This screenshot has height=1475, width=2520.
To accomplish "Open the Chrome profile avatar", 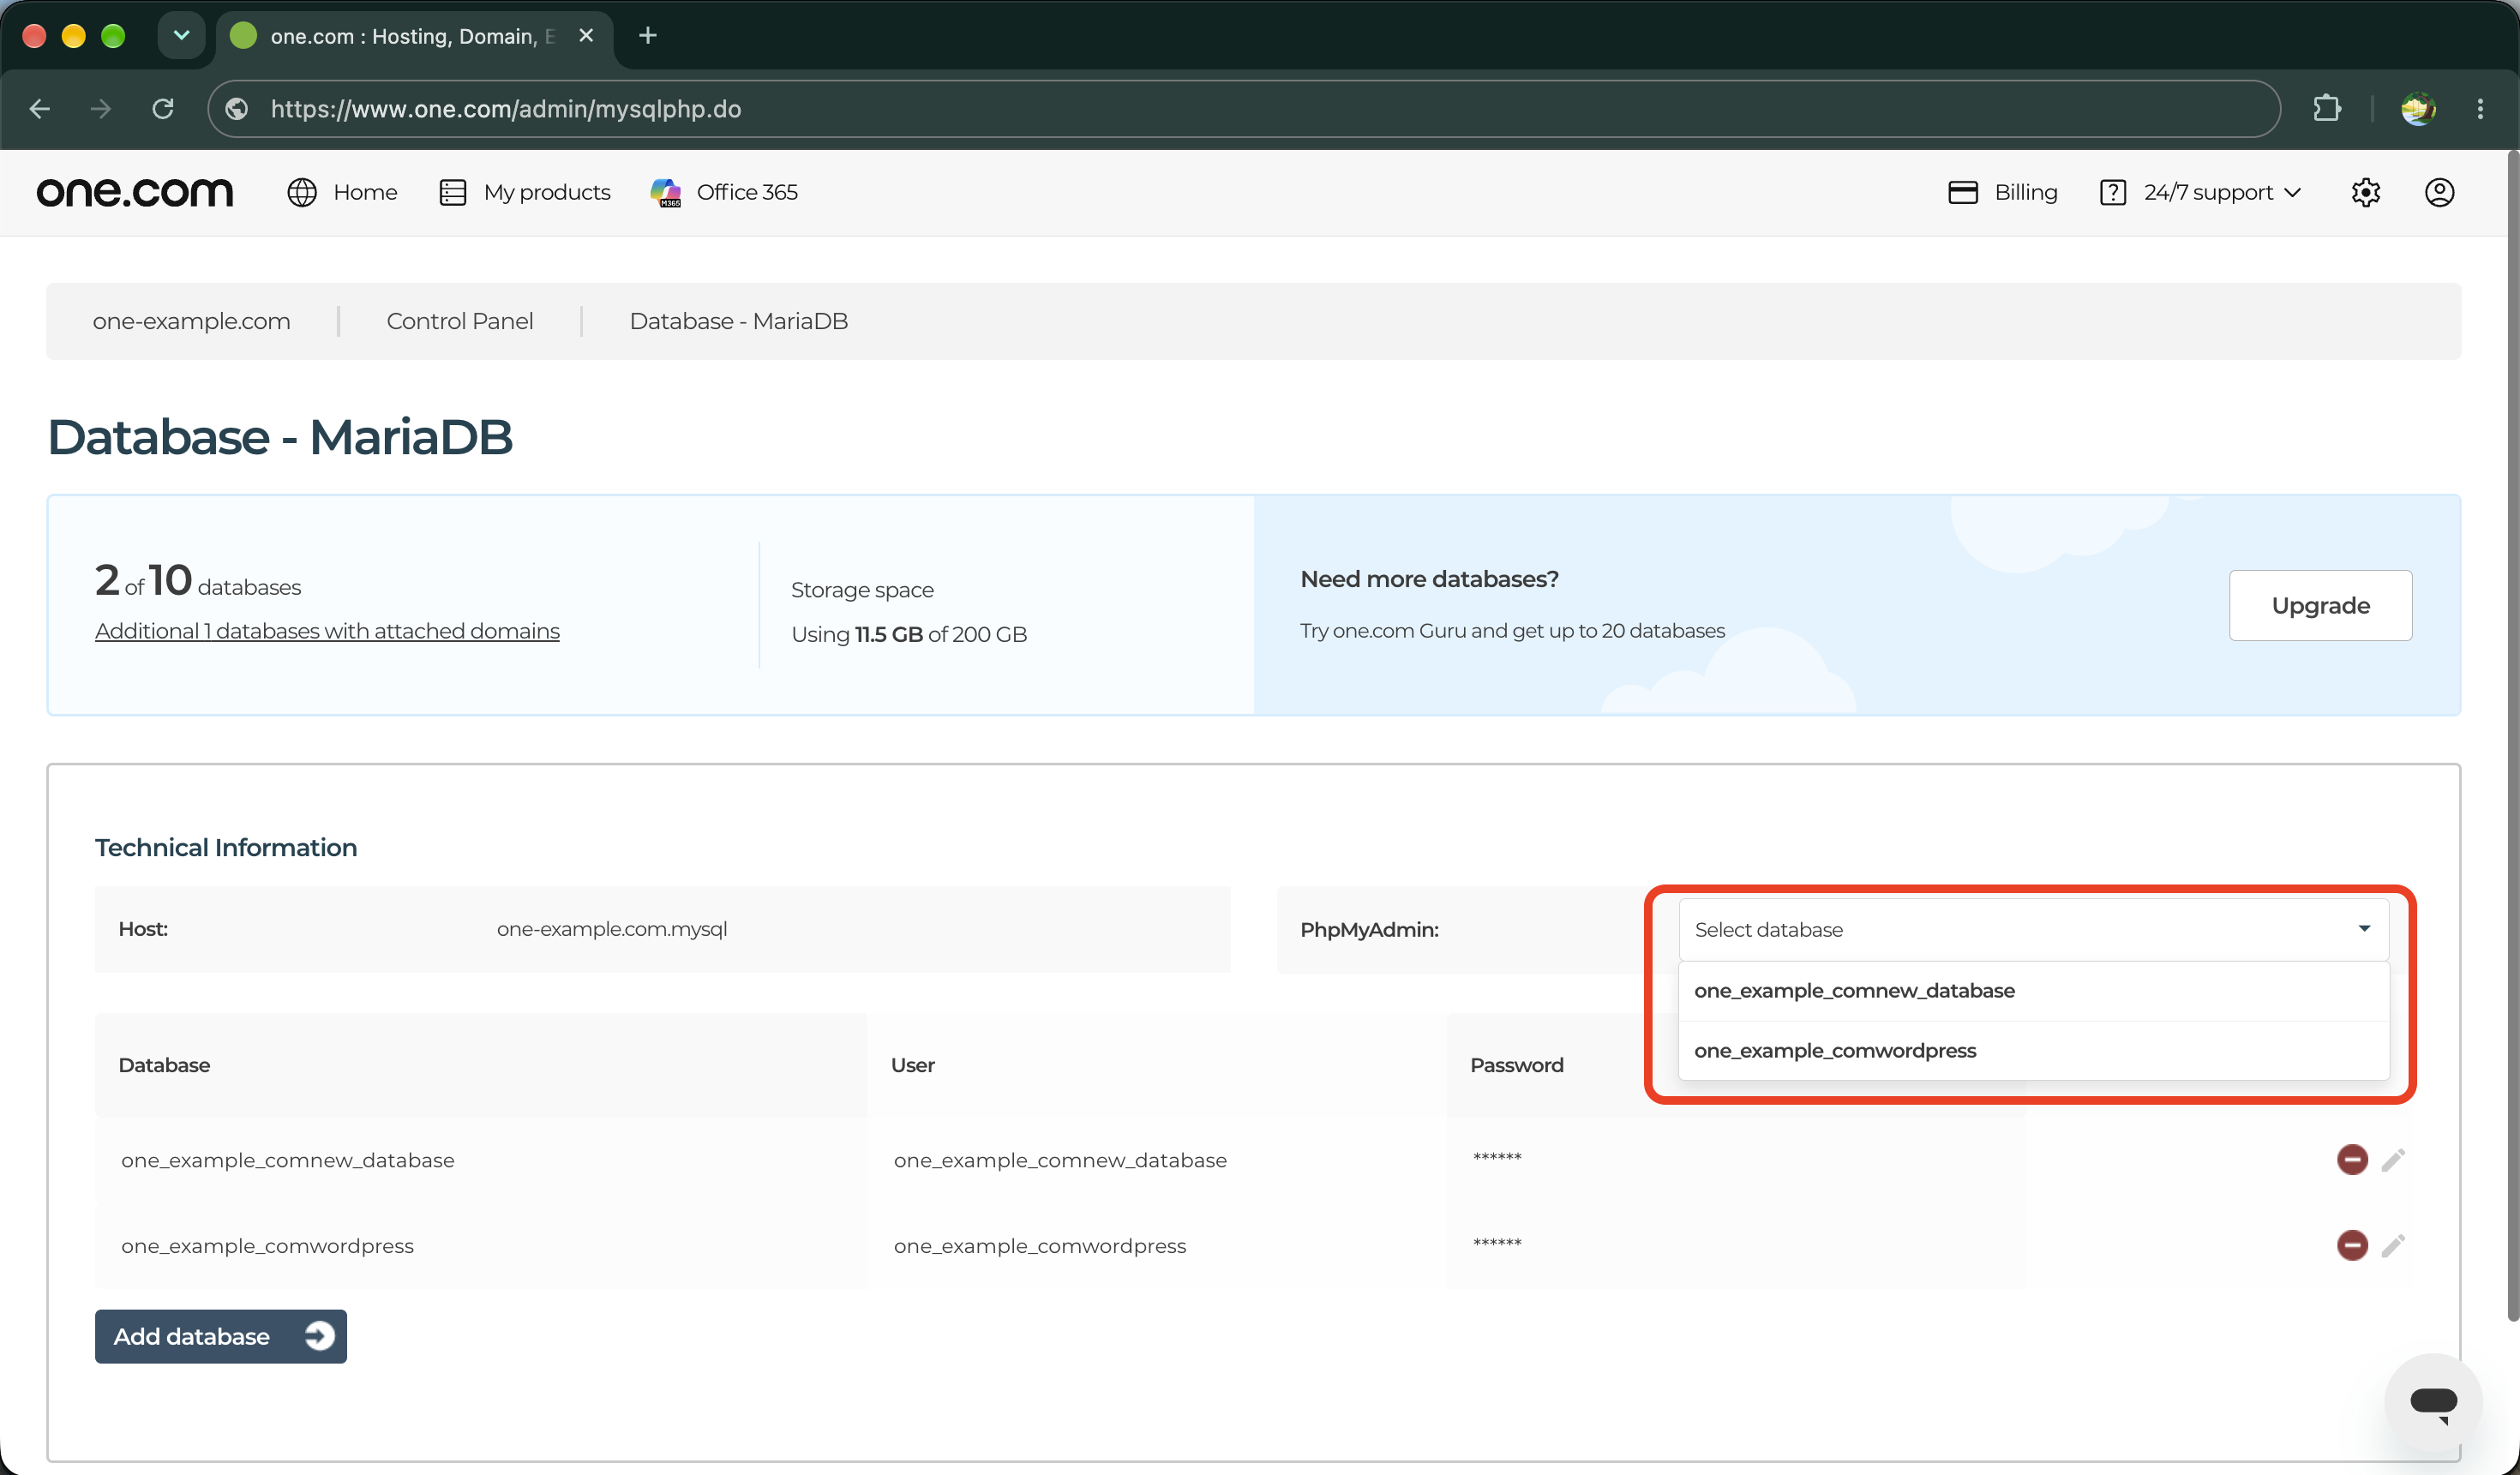I will click(x=2418, y=108).
